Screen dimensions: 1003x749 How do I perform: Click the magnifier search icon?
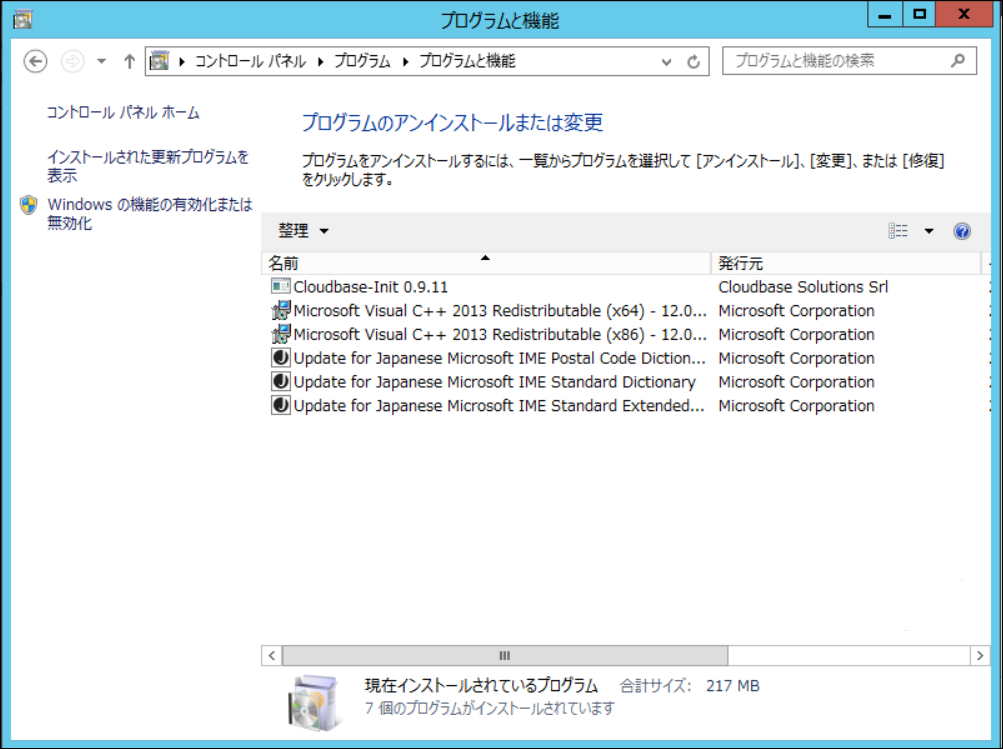958,61
